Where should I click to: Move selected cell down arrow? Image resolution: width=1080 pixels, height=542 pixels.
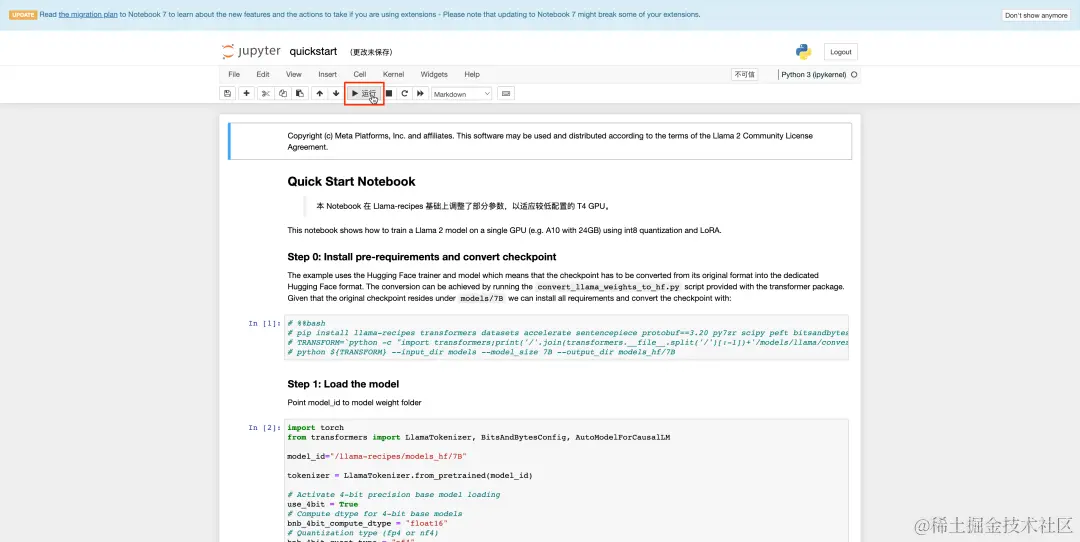coord(336,94)
